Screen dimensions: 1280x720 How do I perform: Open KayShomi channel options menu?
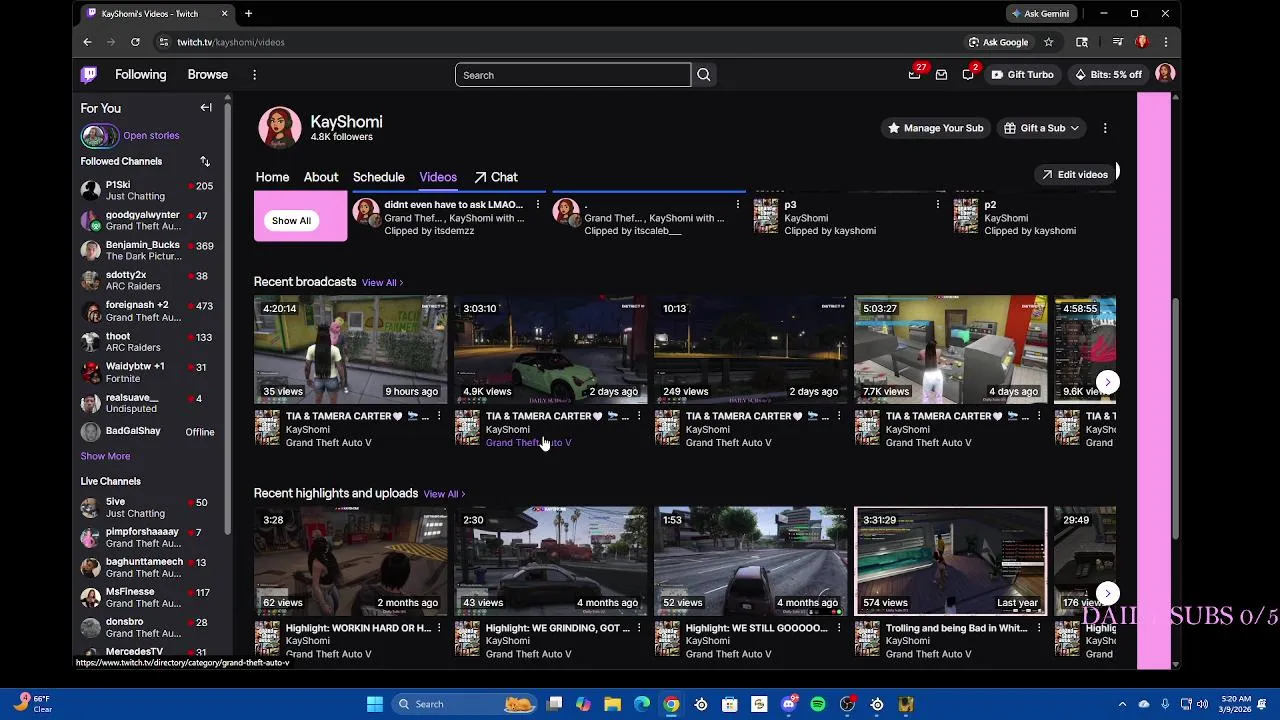(x=1105, y=128)
